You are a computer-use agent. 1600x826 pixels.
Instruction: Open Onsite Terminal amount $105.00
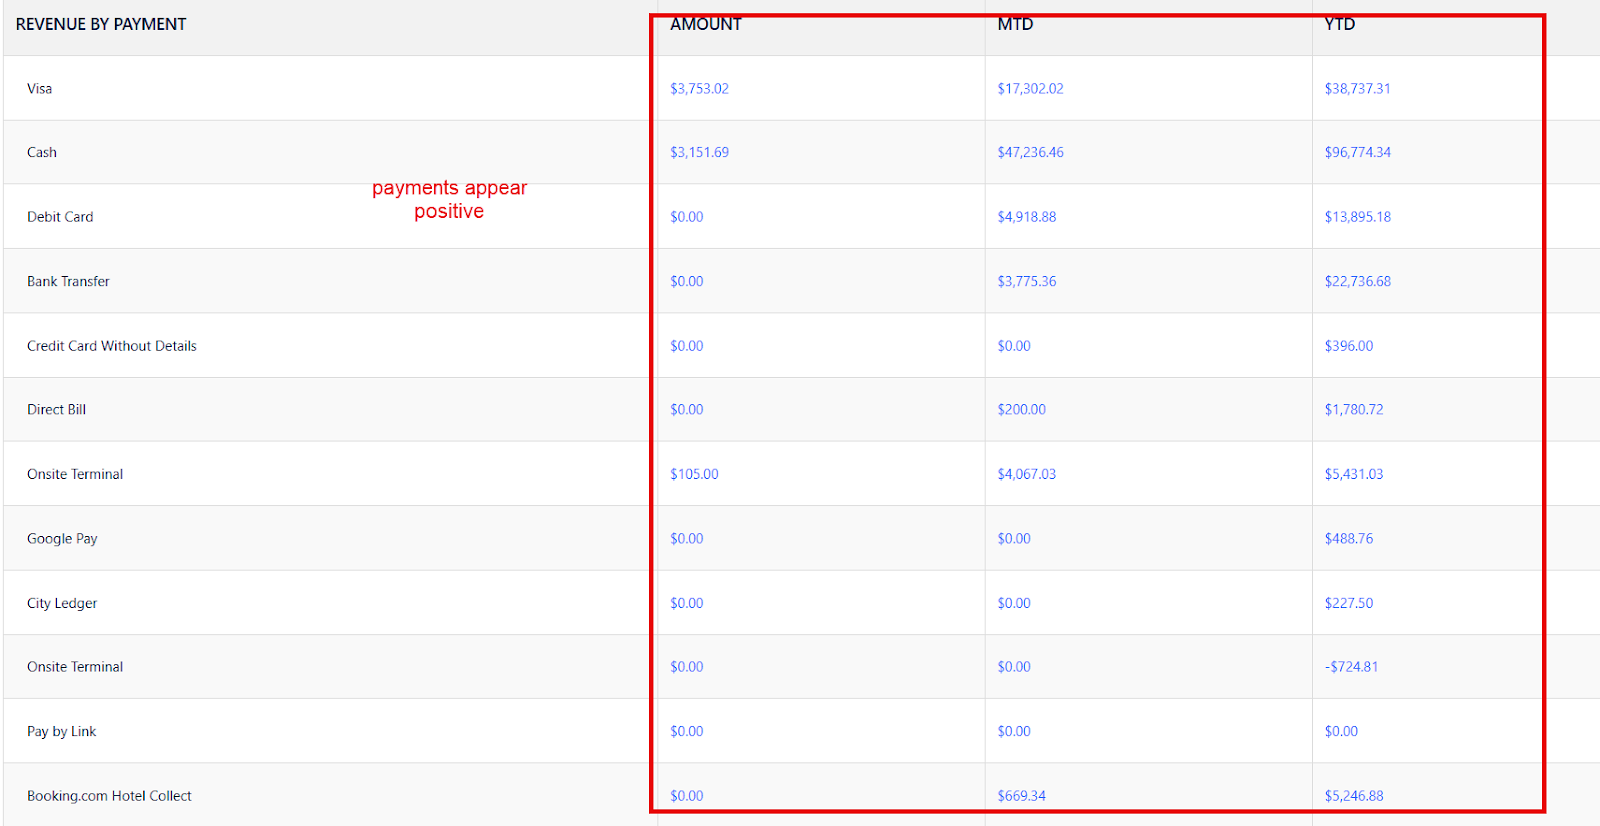[x=694, y=475]
